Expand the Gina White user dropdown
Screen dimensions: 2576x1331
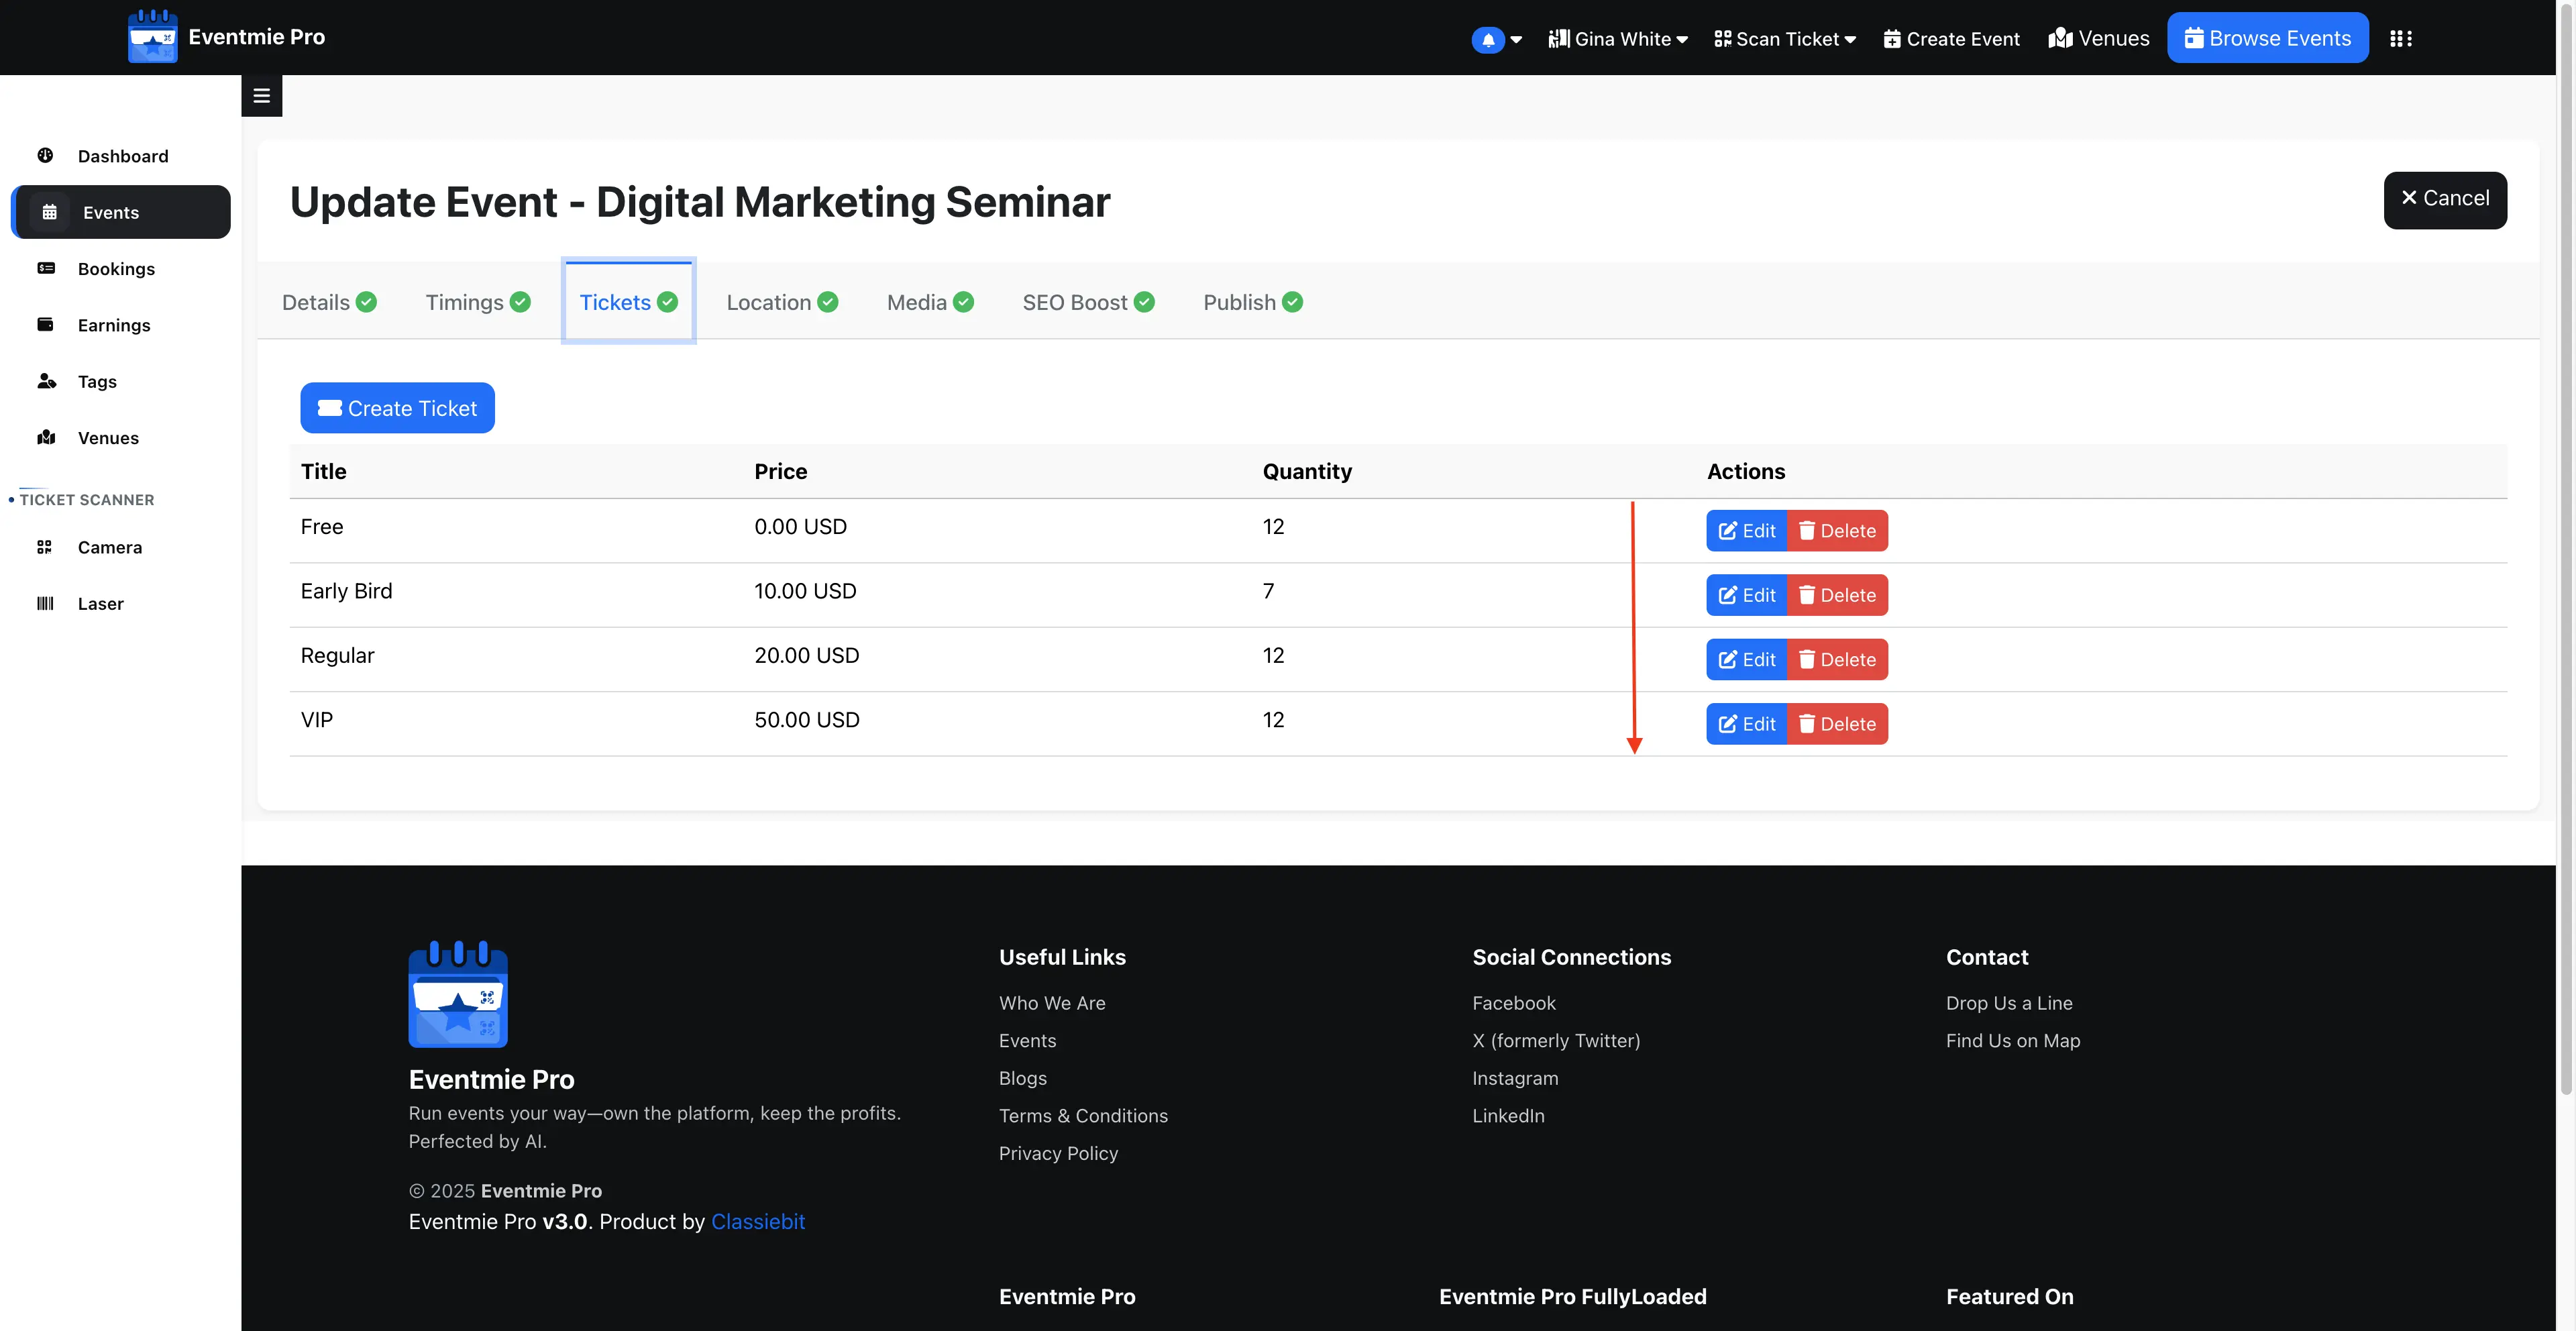click(1618, 39)
